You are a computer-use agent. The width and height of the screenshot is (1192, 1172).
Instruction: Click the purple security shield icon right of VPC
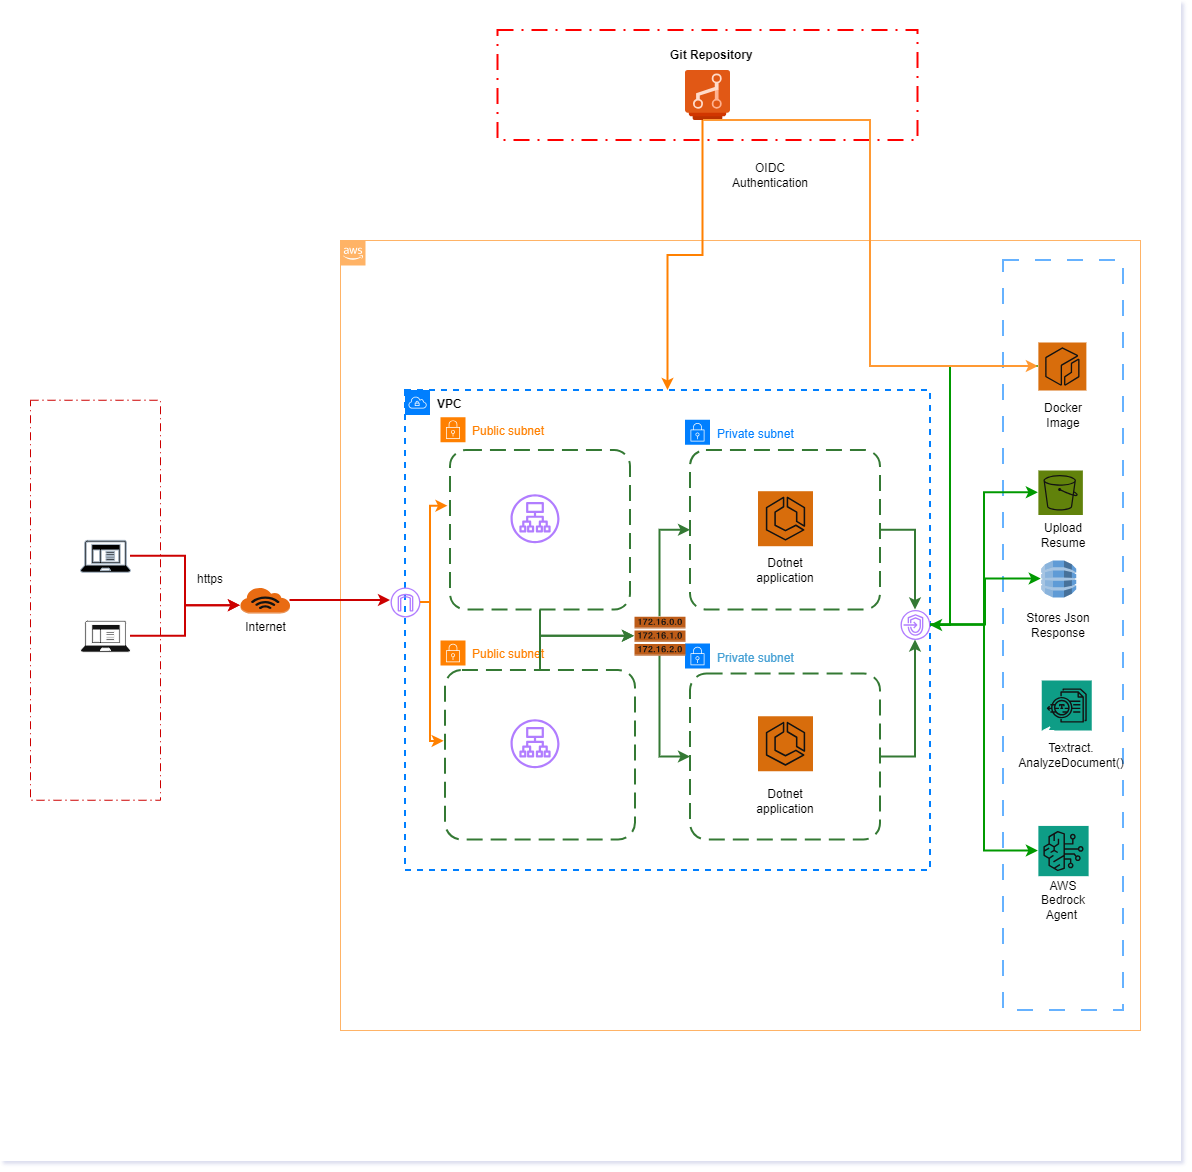click(x=913, y=625)
